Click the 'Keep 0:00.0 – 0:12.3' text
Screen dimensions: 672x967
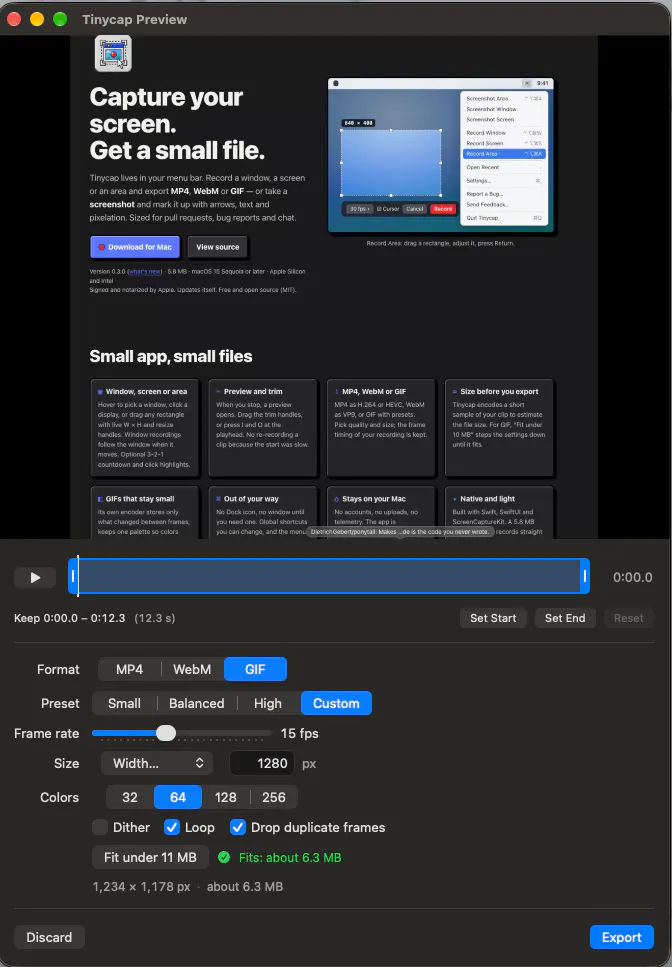pyautogui.click(x=70, y=618)
